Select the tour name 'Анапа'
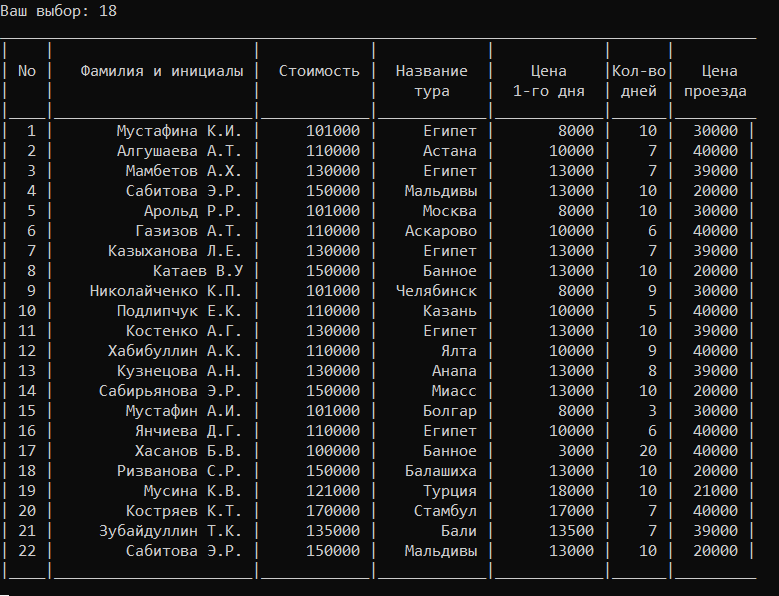 [454, 371]
